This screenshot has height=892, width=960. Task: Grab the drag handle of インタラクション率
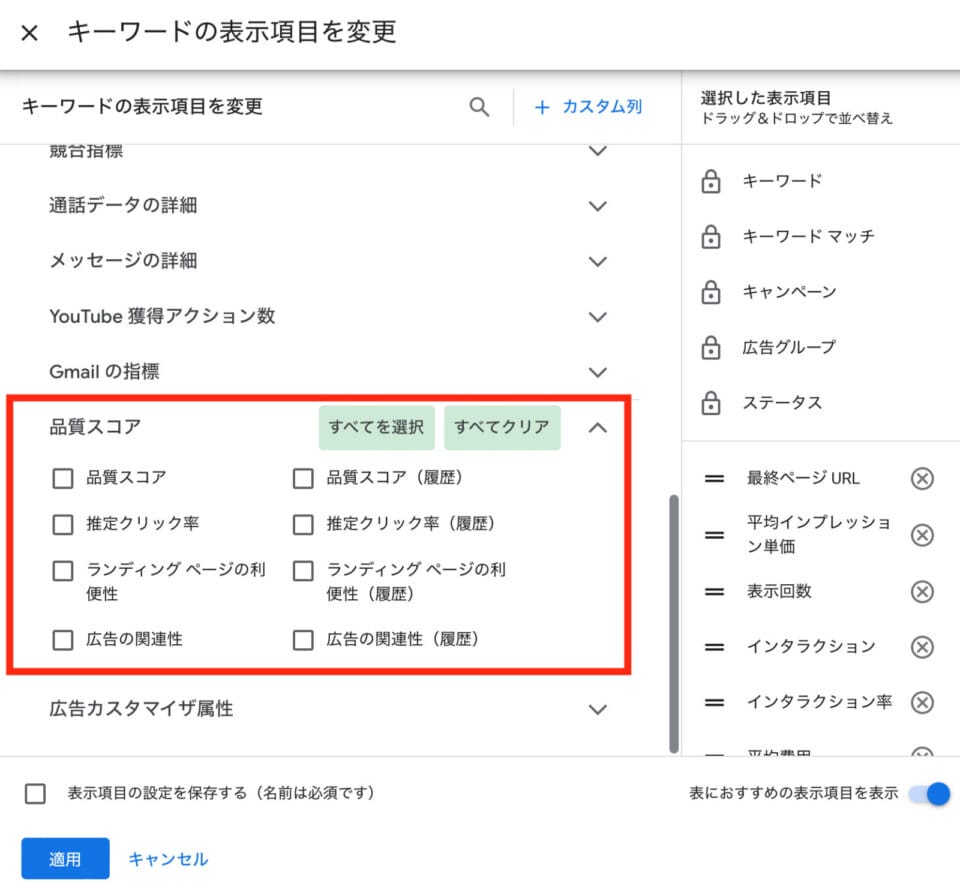tap(714, 702)
